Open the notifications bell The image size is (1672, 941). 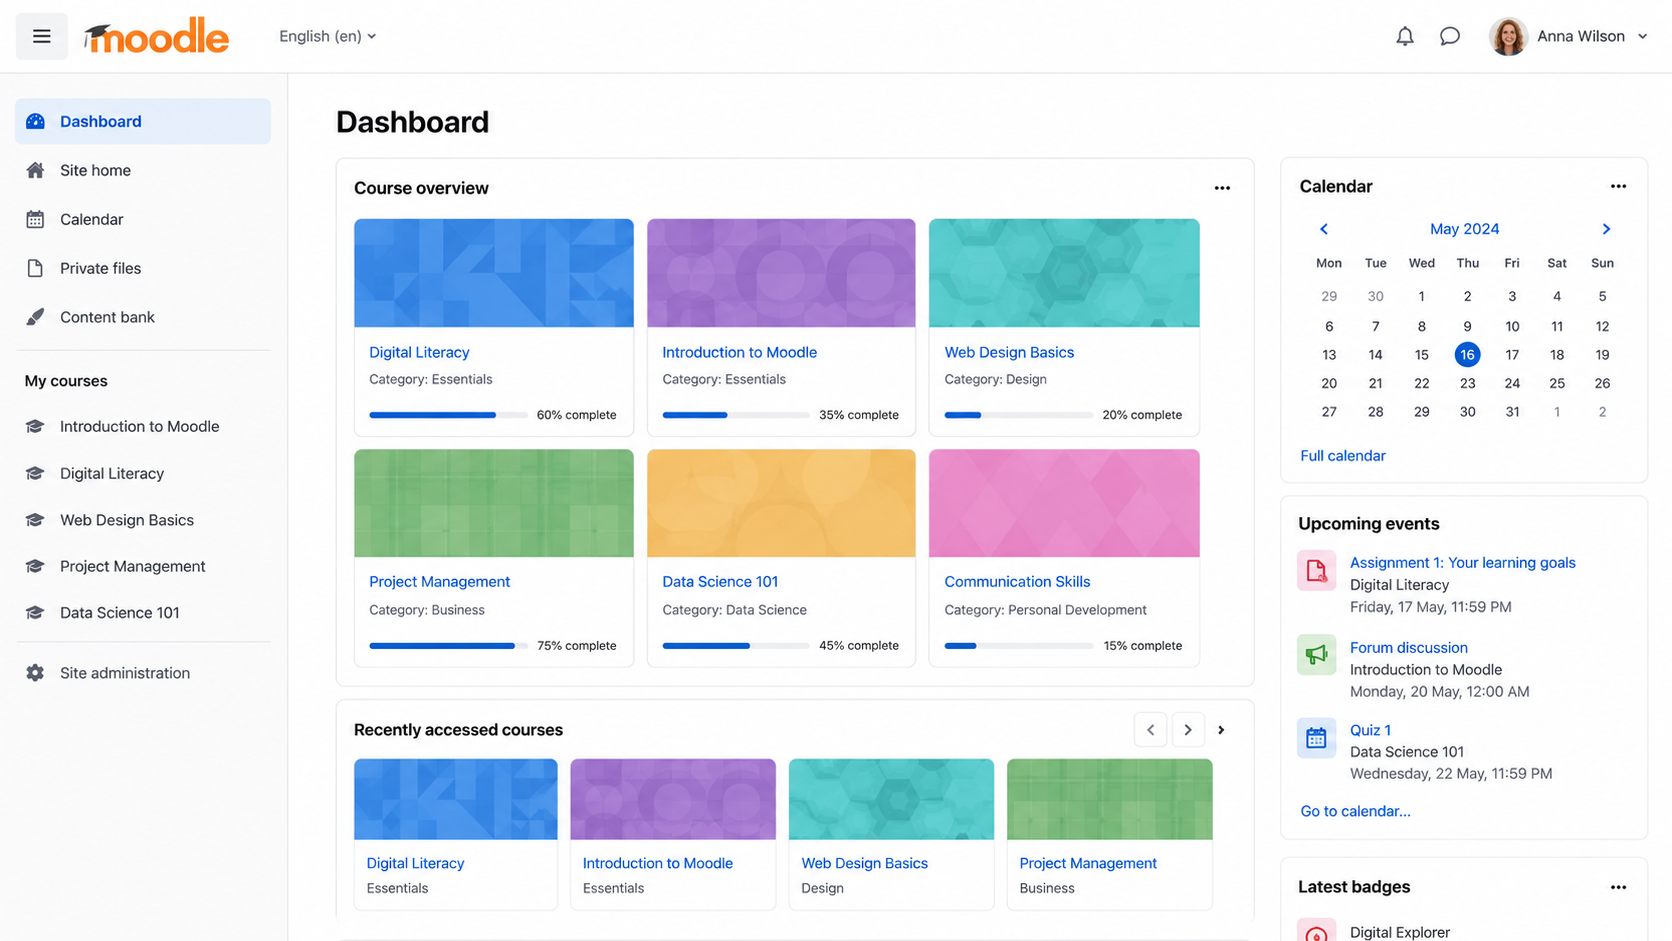pyautogui.click(x=1405, y=36)
